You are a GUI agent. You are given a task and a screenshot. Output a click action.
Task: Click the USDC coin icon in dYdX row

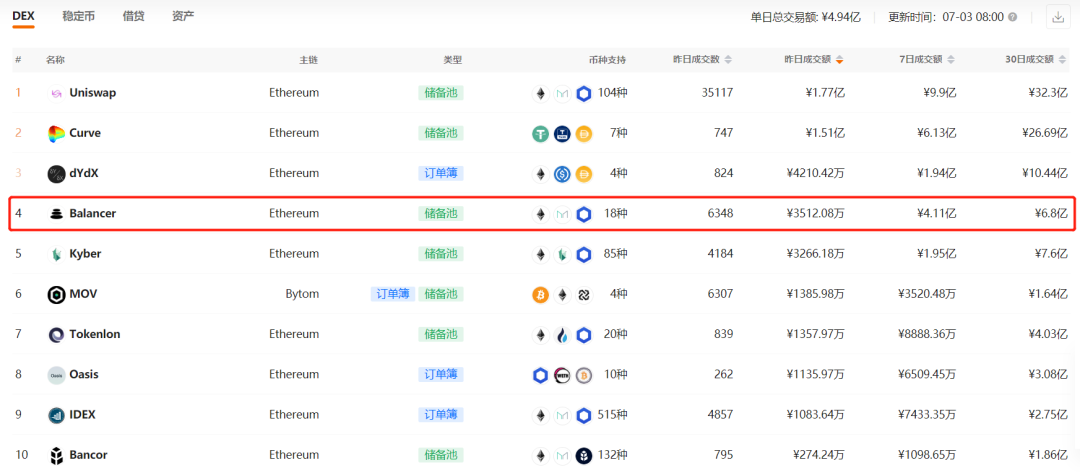(x=563, y=174)
